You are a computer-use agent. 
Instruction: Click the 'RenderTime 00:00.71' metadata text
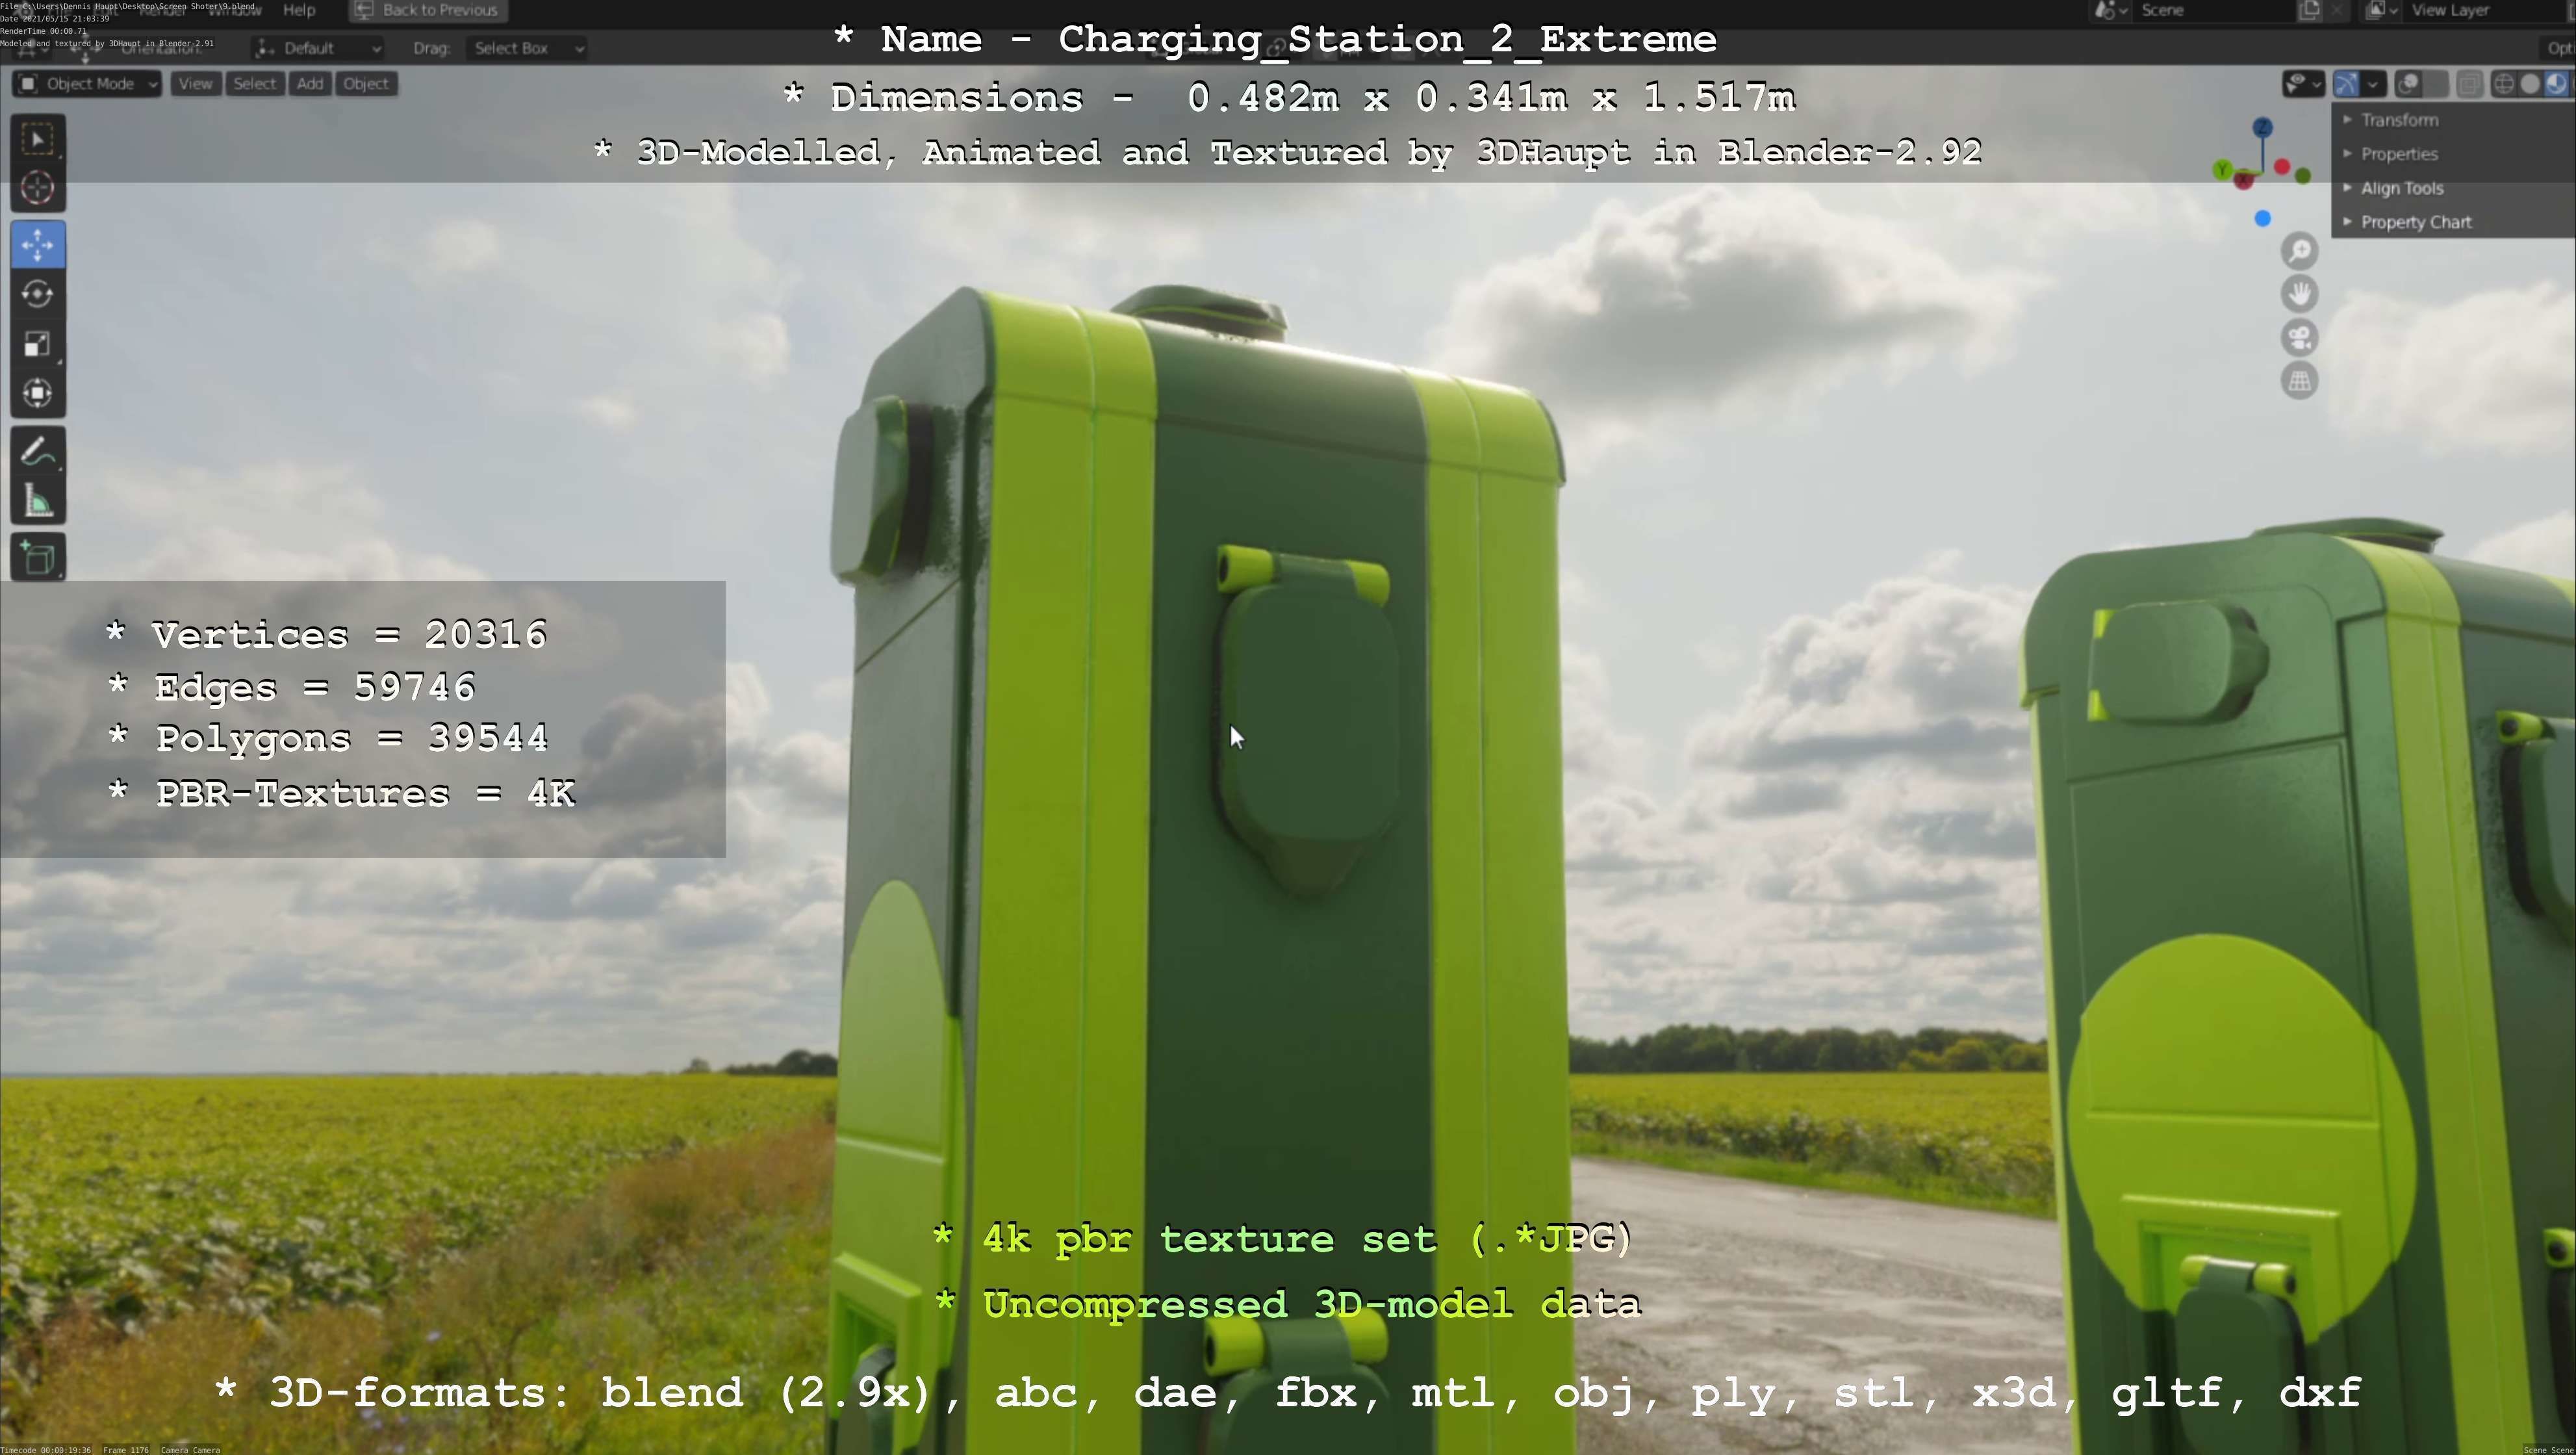coord(44,31)
